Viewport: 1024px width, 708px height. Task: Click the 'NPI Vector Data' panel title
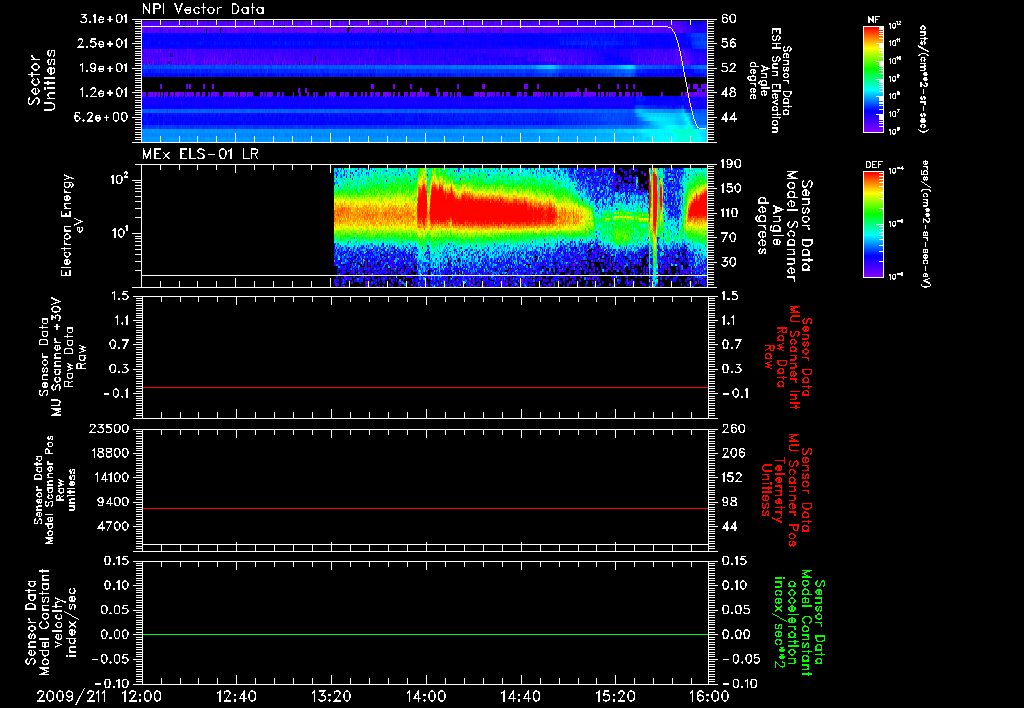203,9
